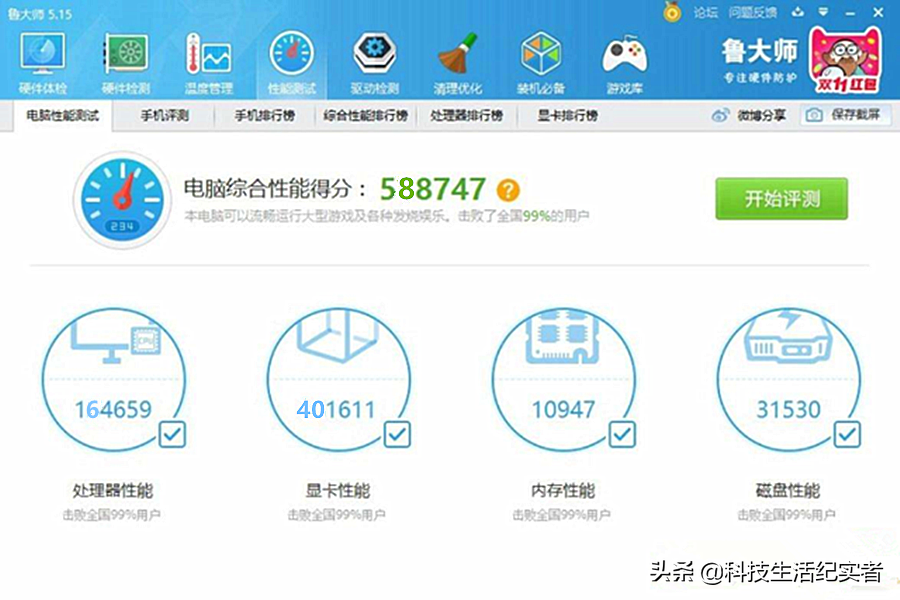Open the 装机必备 essential software icon
The image size is (900, 600).
pyautogui.click(x=541, y=60)
